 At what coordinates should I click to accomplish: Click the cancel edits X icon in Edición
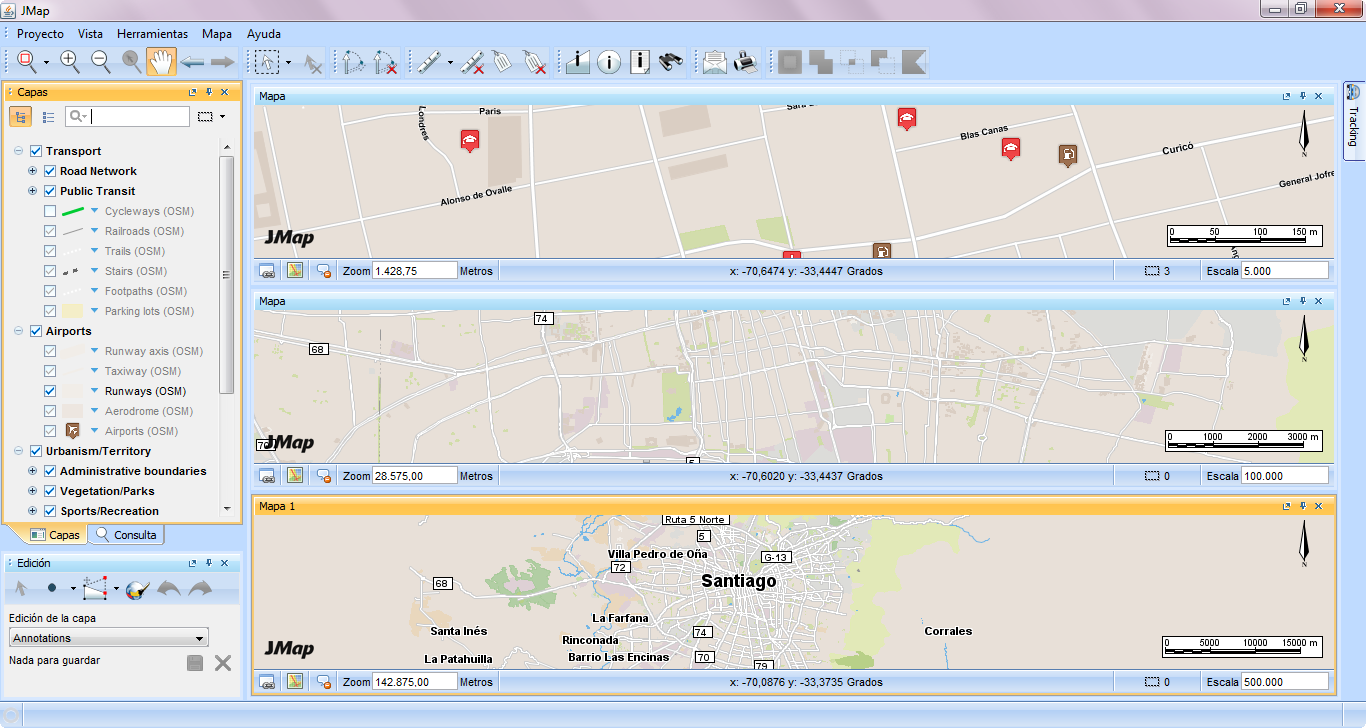point(223,662)
